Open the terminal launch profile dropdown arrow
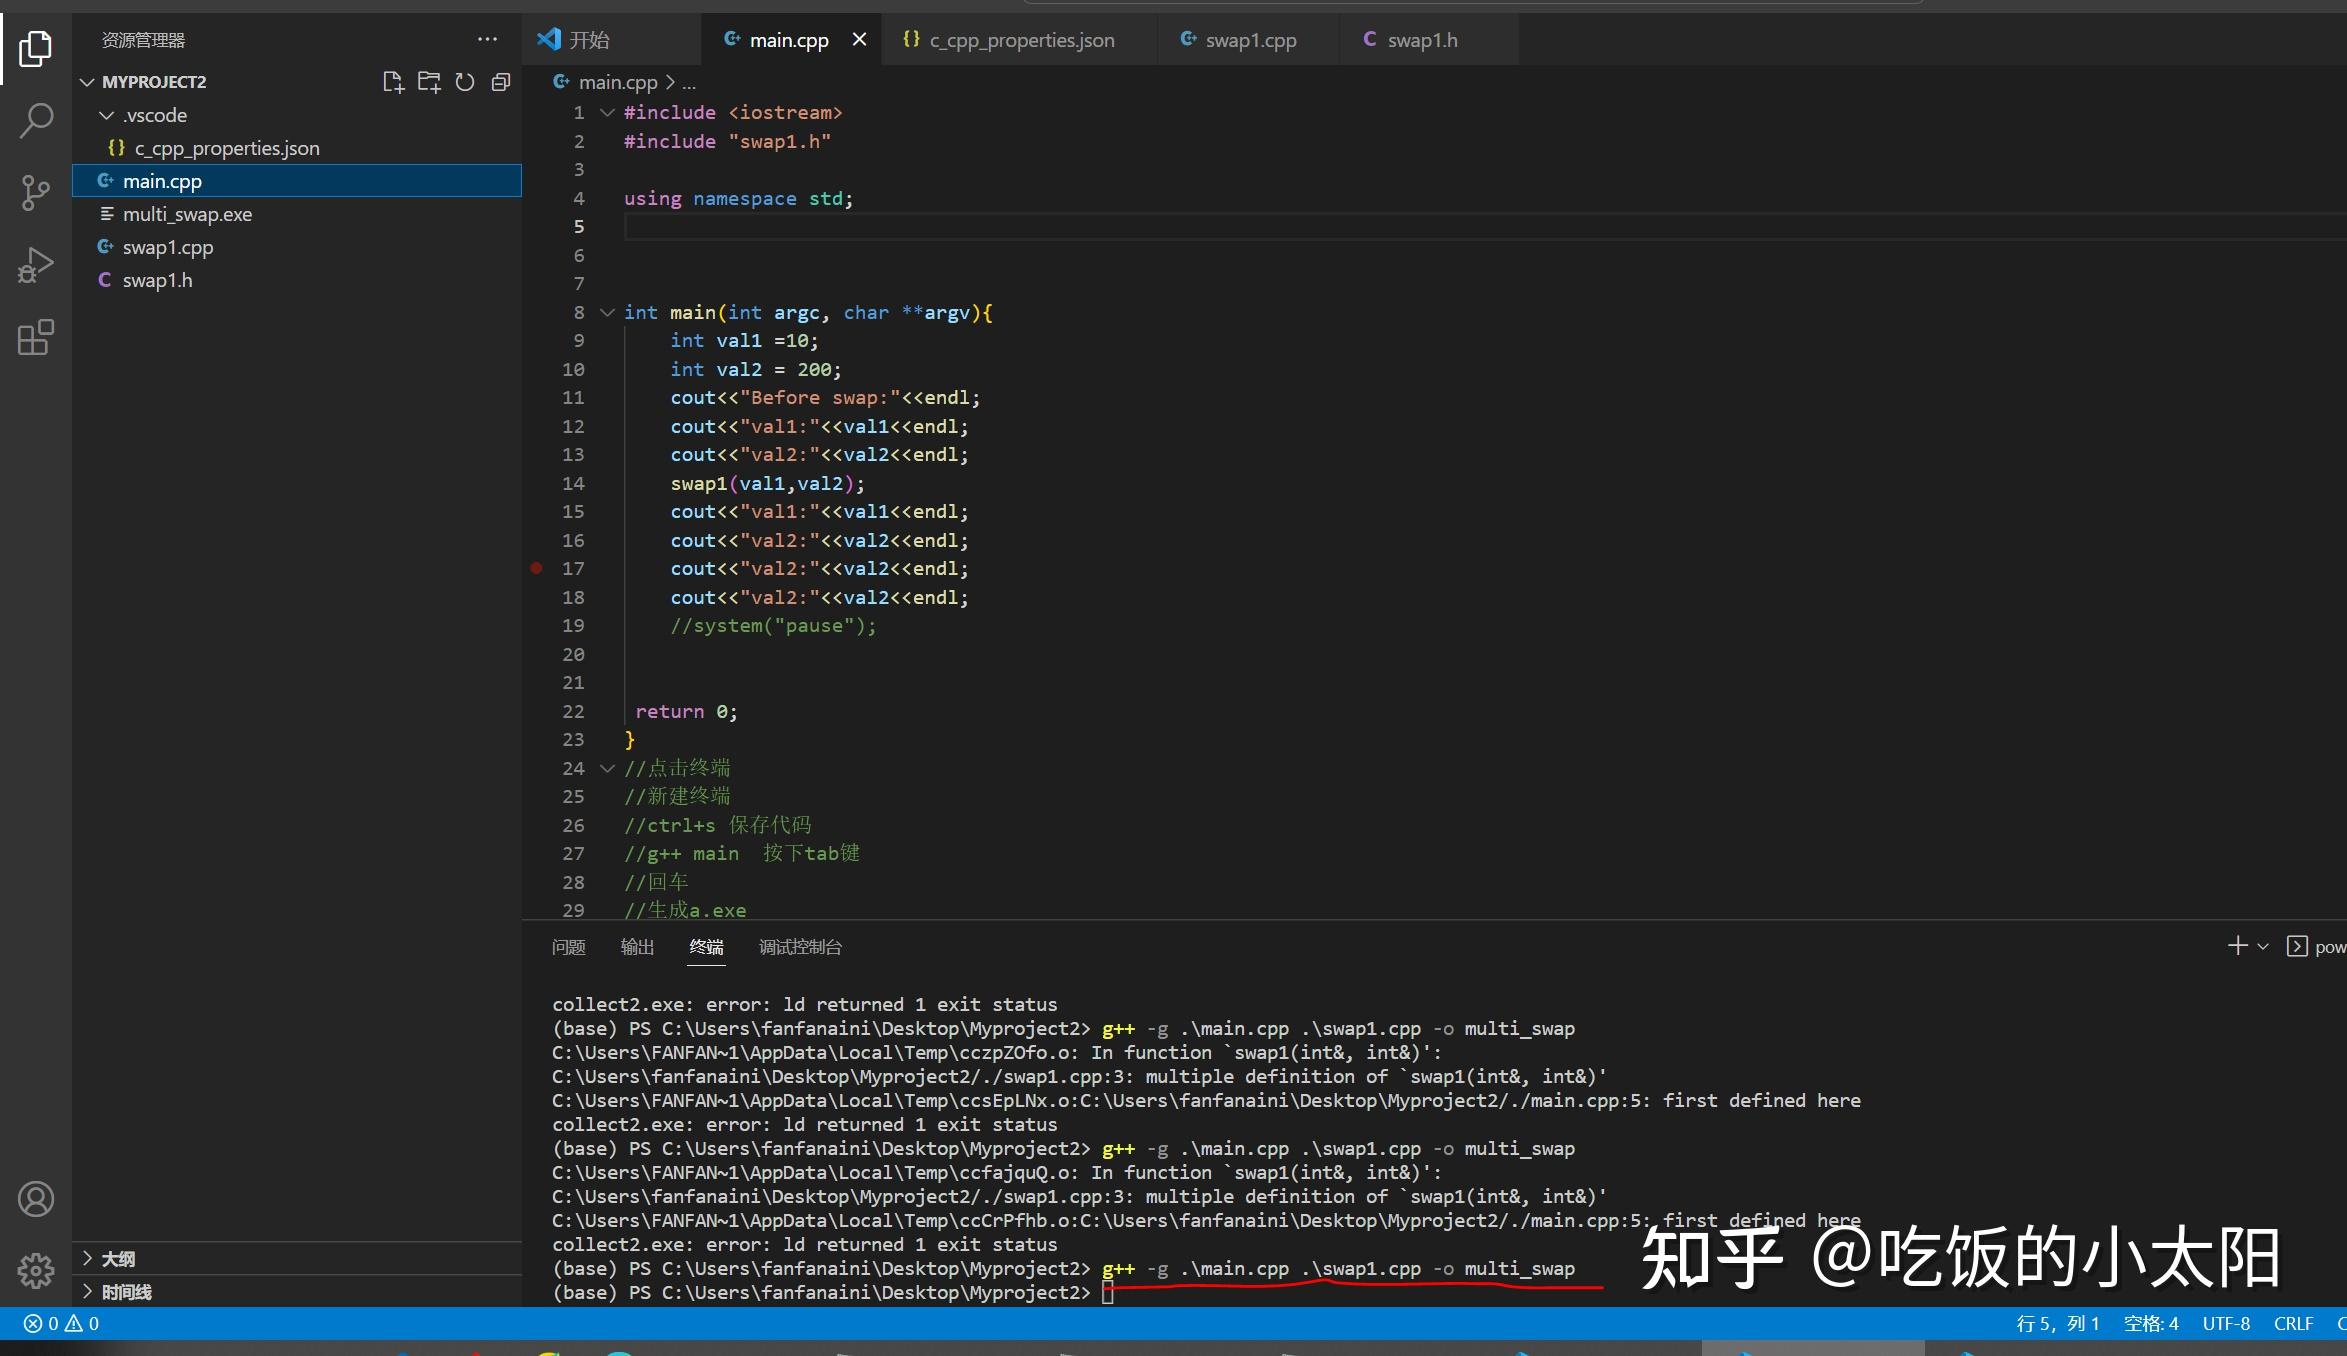 2263,946
